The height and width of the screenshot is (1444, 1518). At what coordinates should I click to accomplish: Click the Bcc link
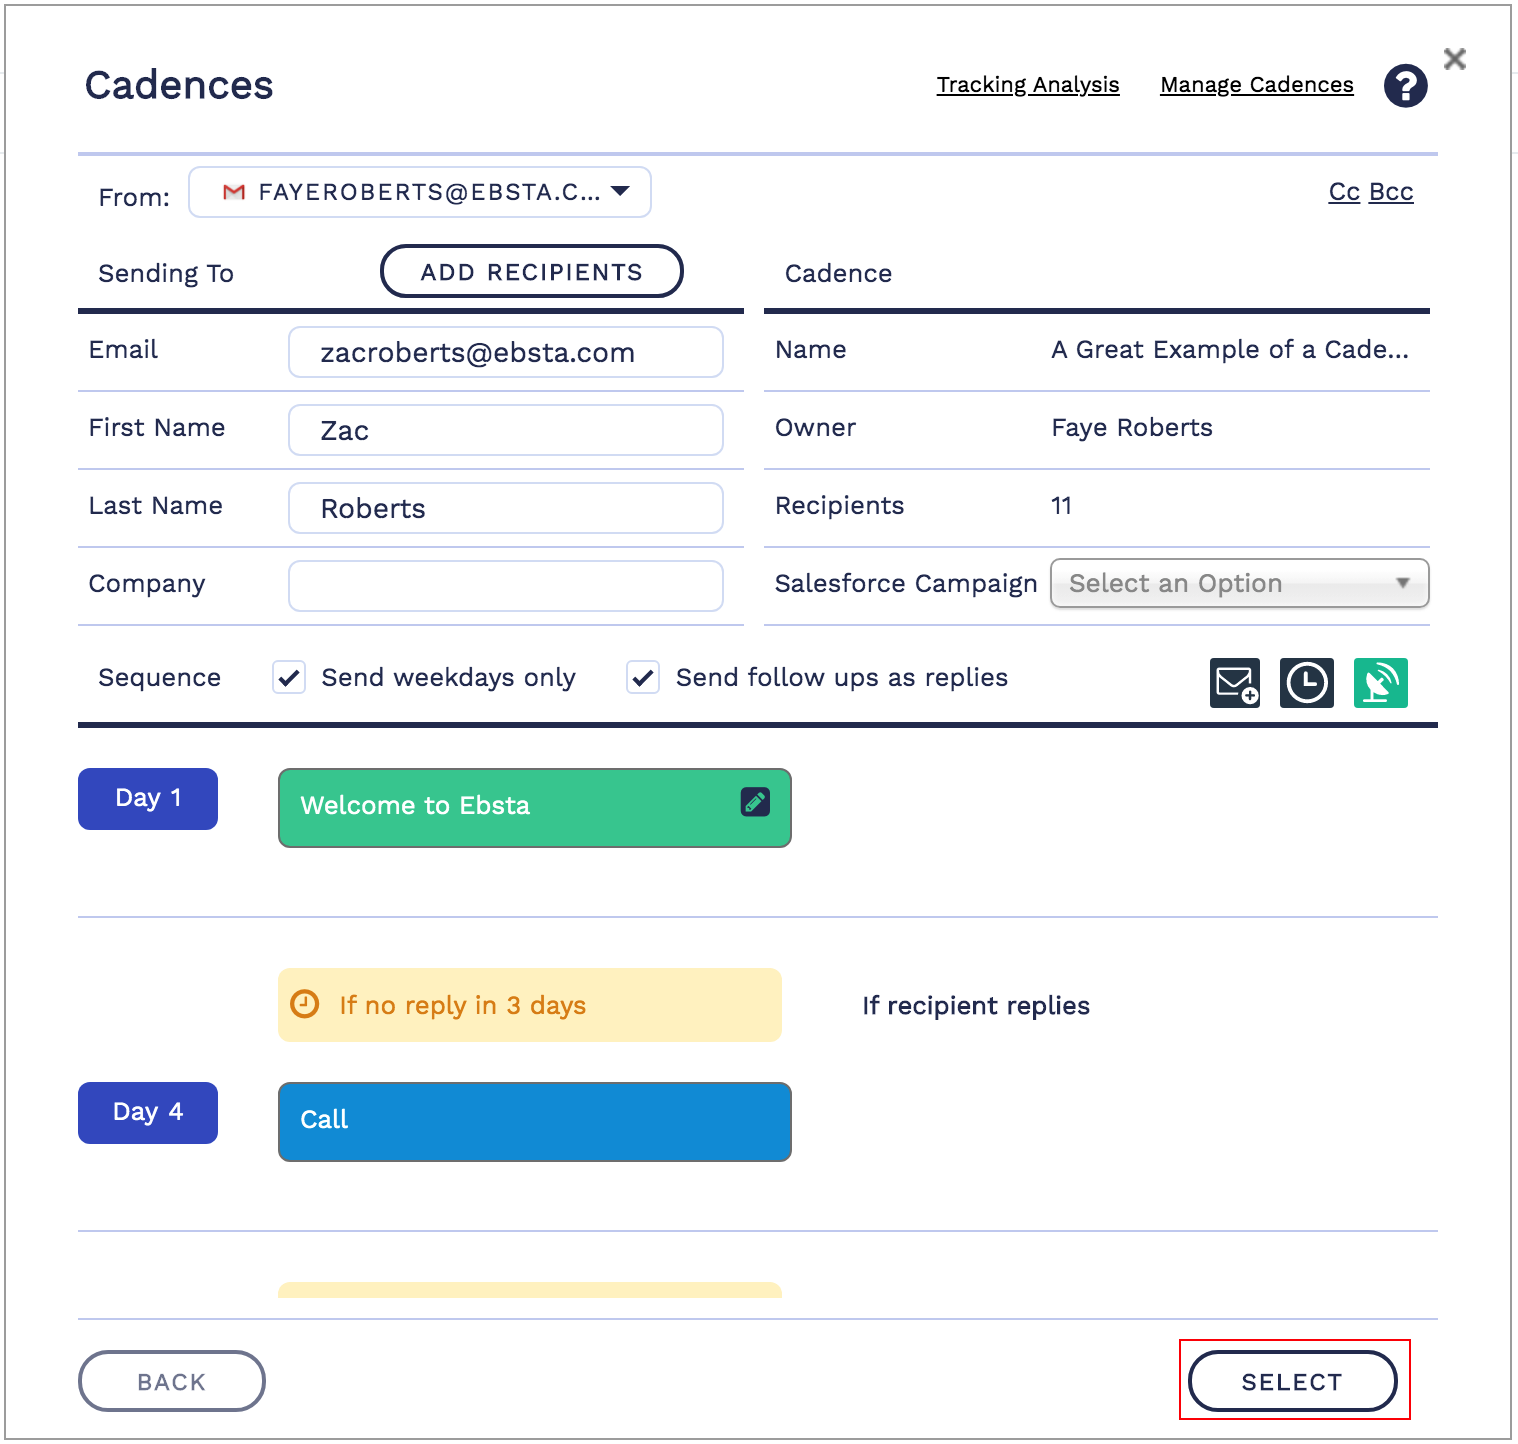pos(1391,192)
